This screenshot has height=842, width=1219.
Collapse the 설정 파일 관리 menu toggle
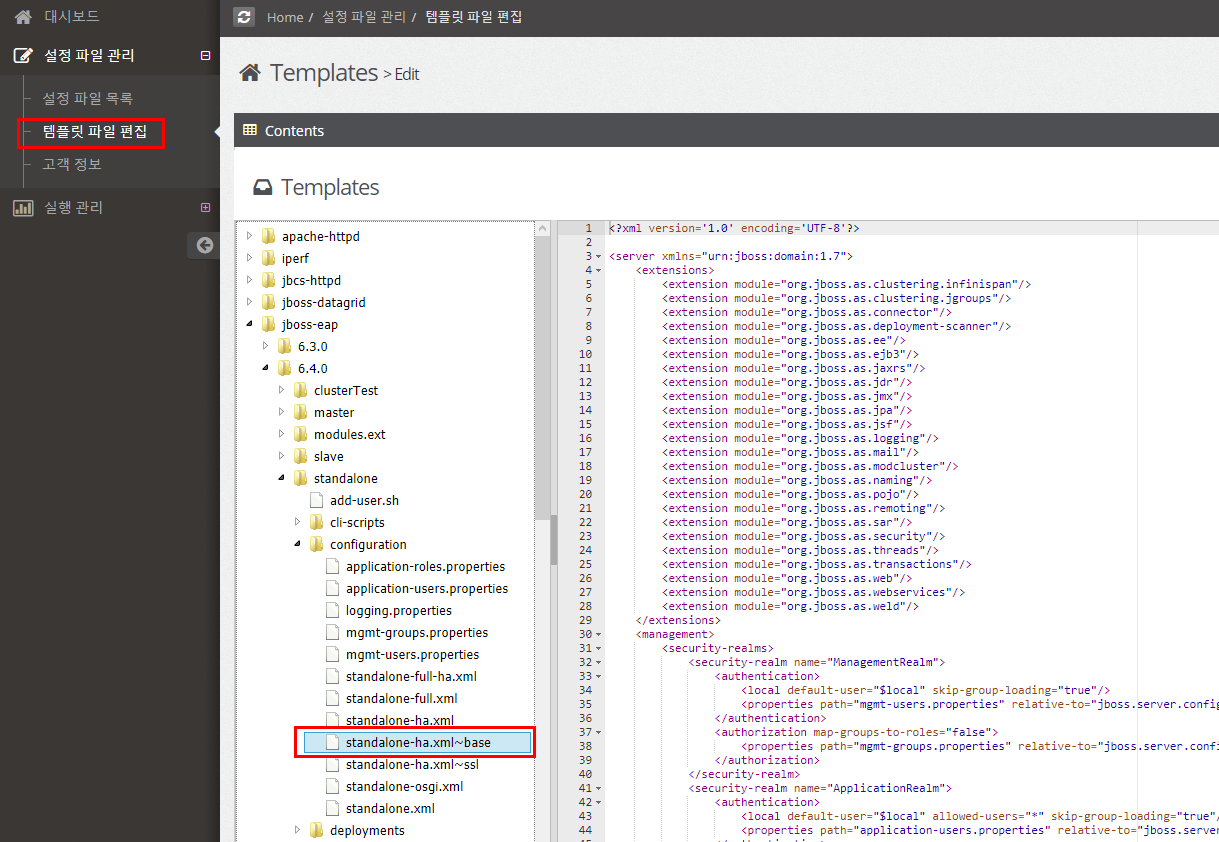(205, 56)
